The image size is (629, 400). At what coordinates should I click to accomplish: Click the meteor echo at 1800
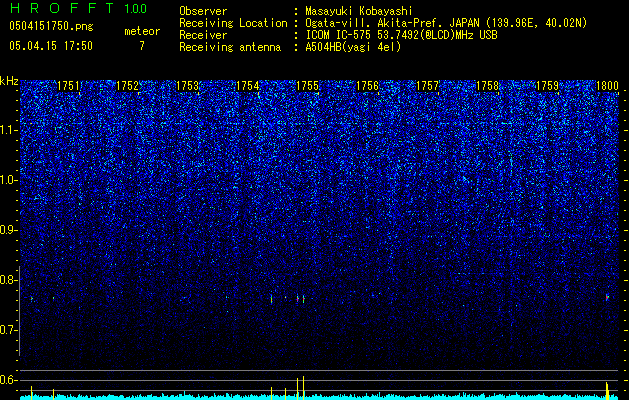(607, 297)
